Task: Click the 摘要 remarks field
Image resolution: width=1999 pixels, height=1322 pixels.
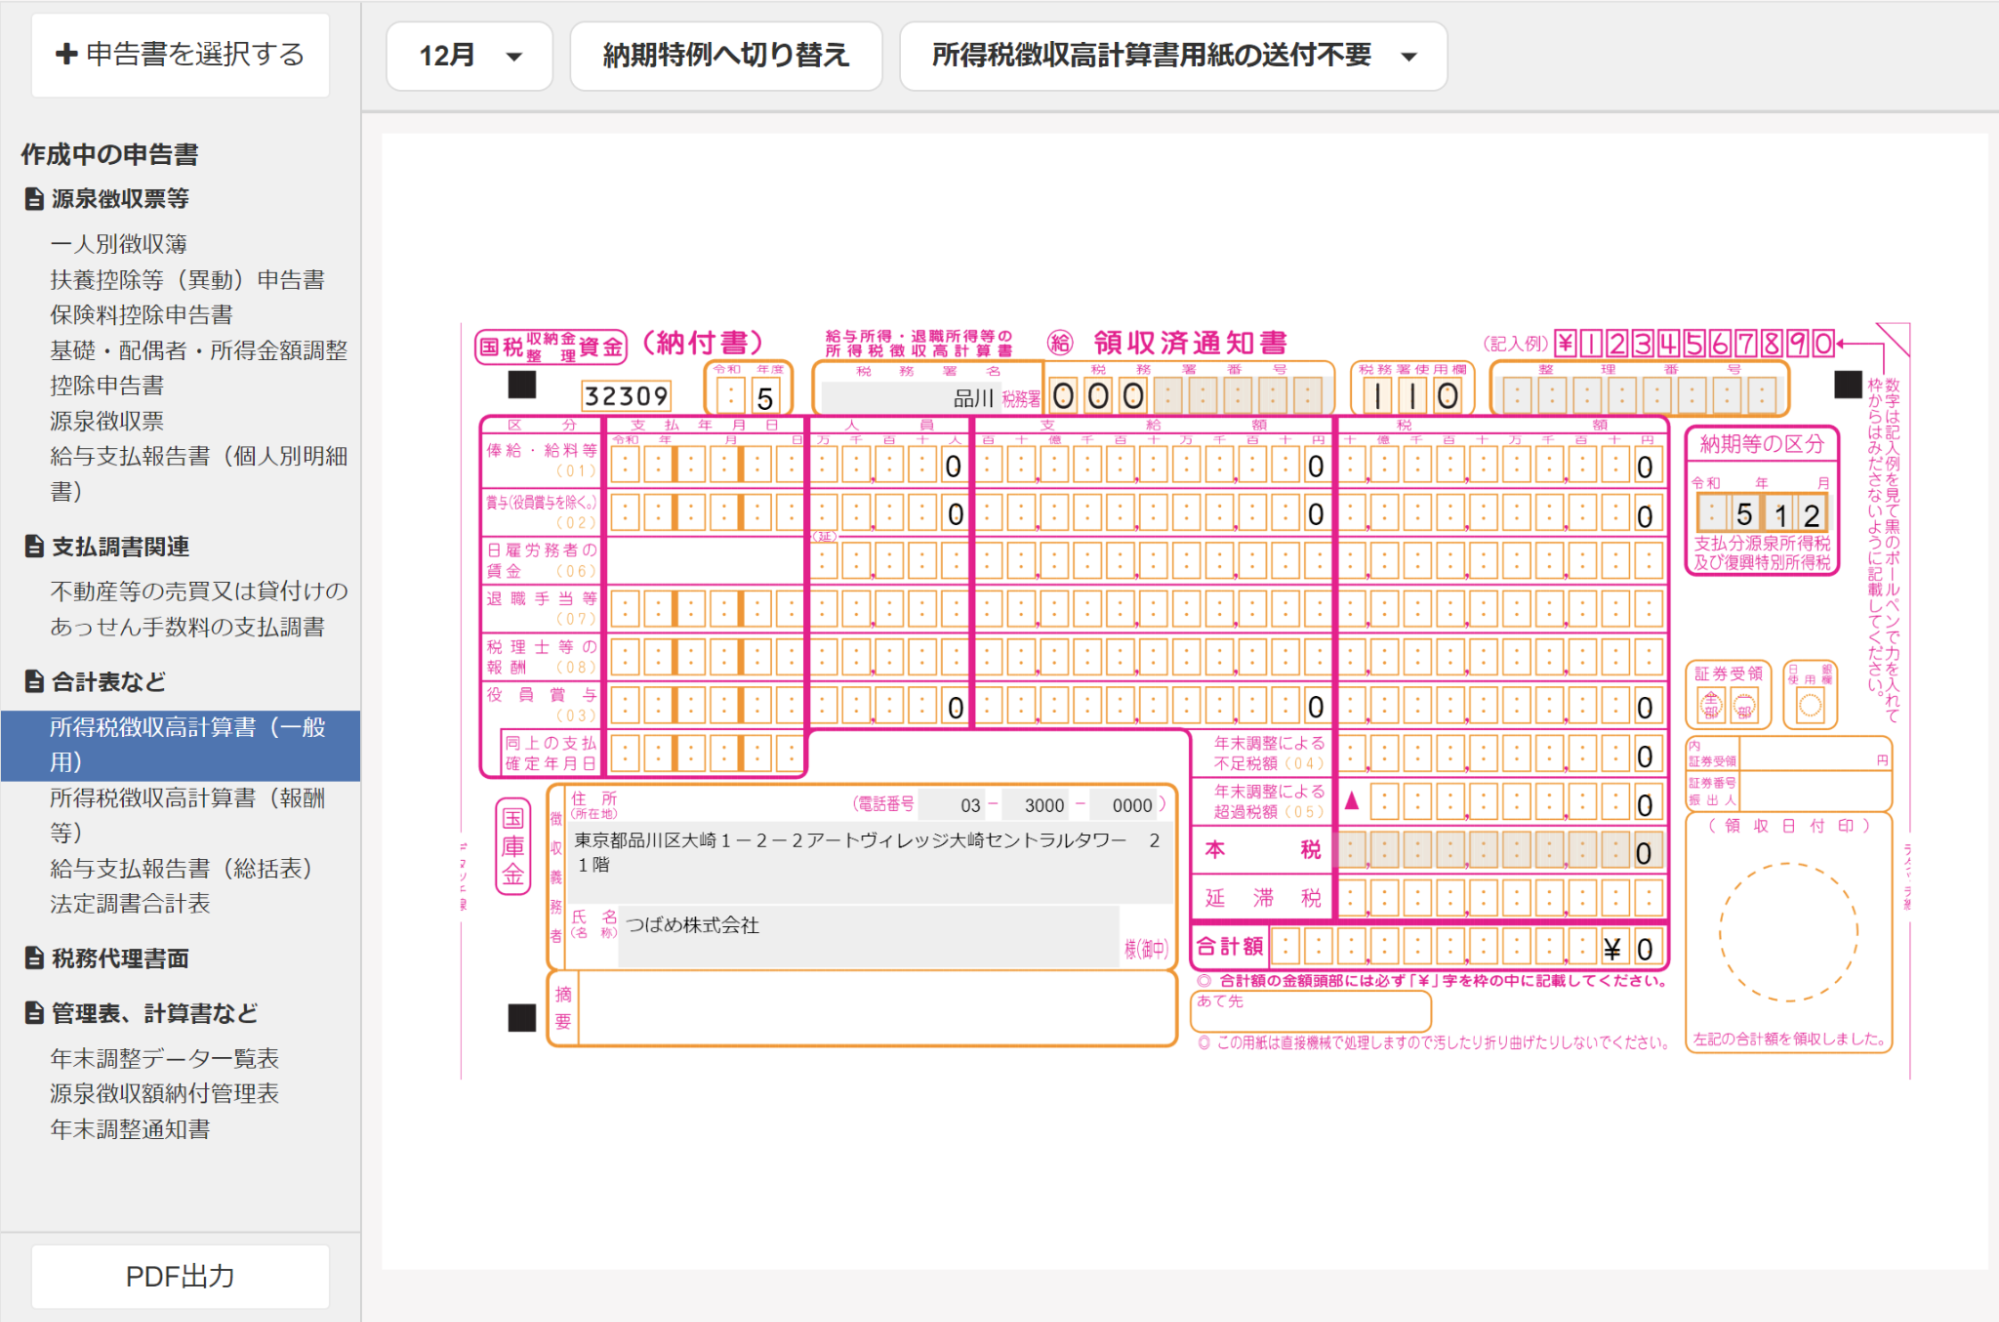Action: point(876,1010)
